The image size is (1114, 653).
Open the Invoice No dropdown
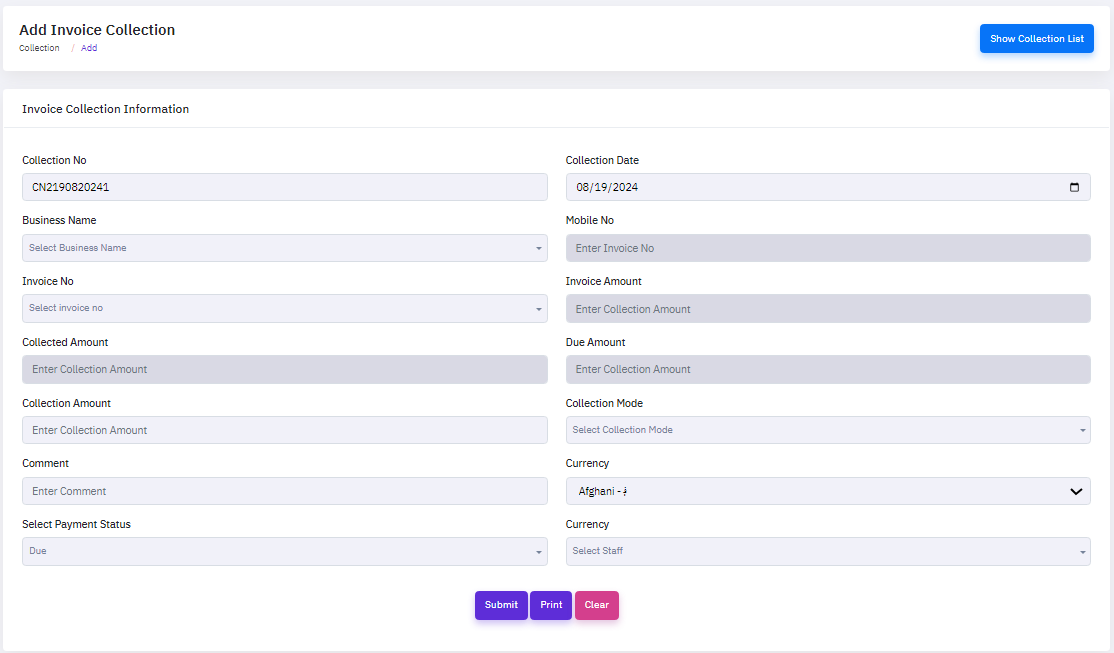click(x=284, y=308)
